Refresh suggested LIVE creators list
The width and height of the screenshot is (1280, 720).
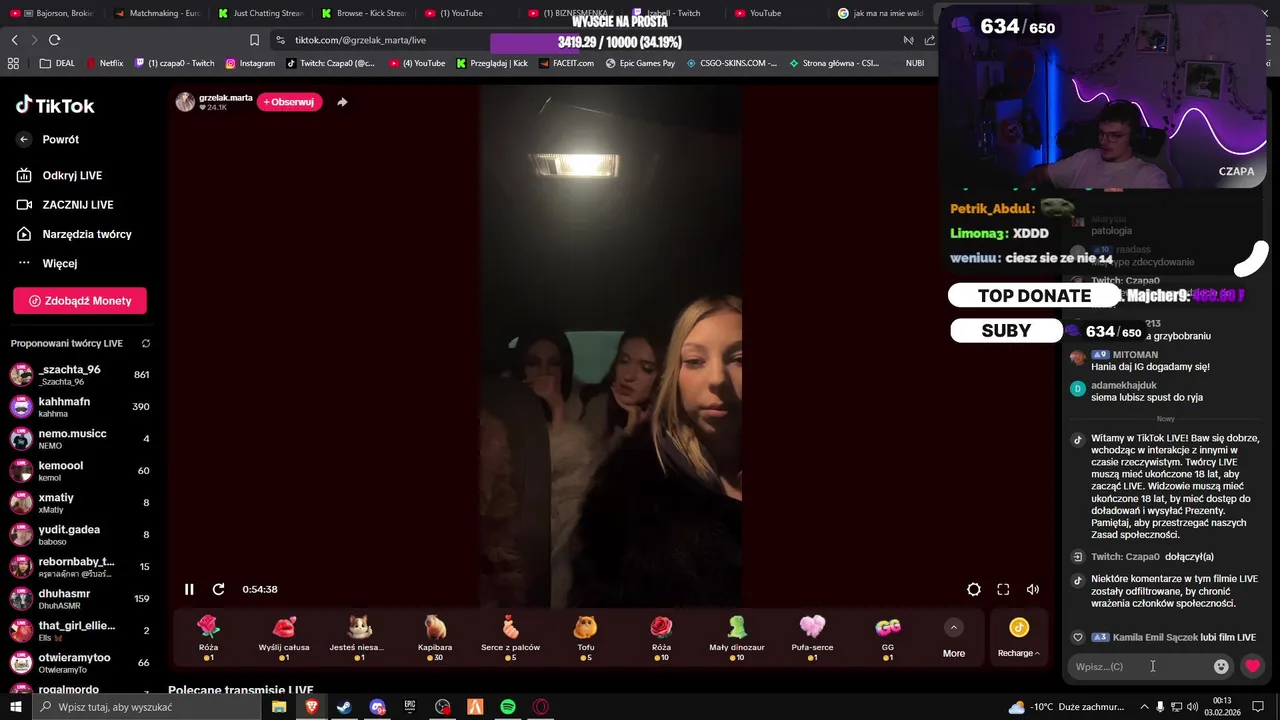146,343
